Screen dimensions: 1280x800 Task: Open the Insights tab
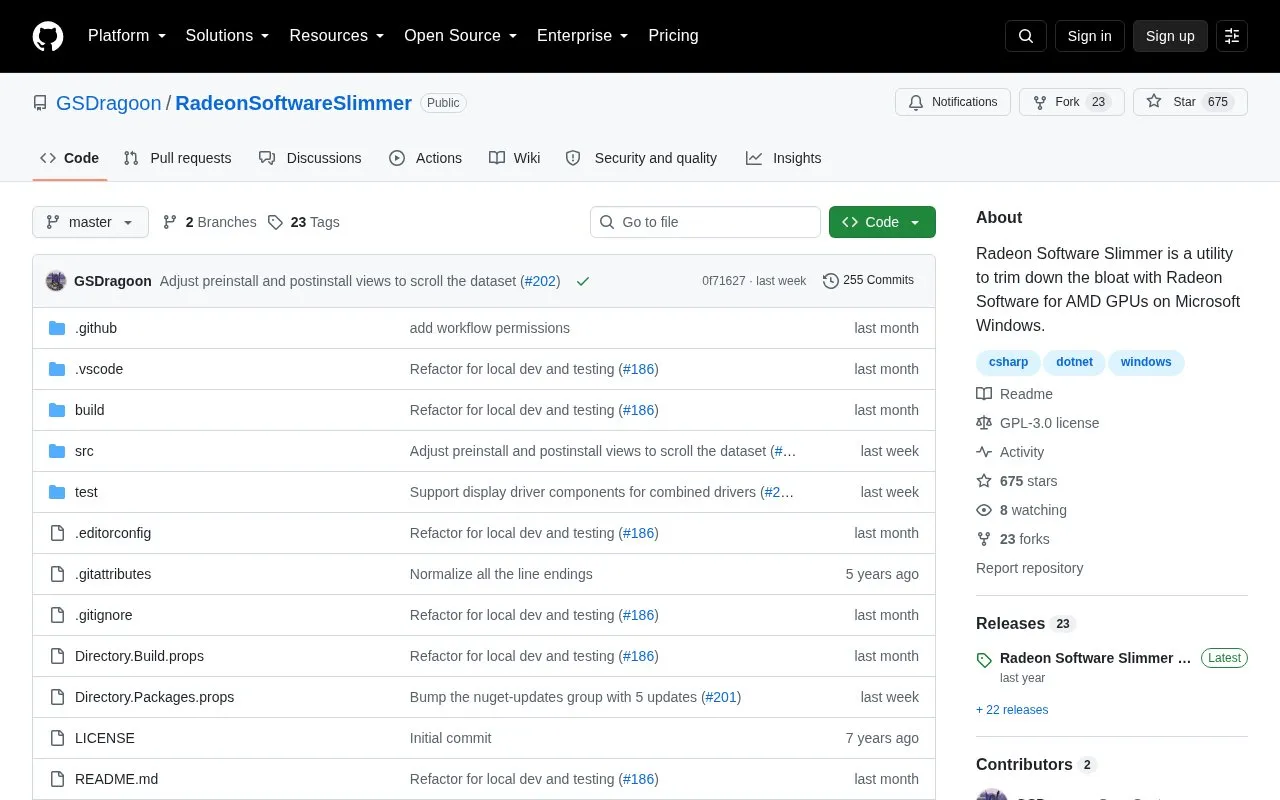point(783,158)
